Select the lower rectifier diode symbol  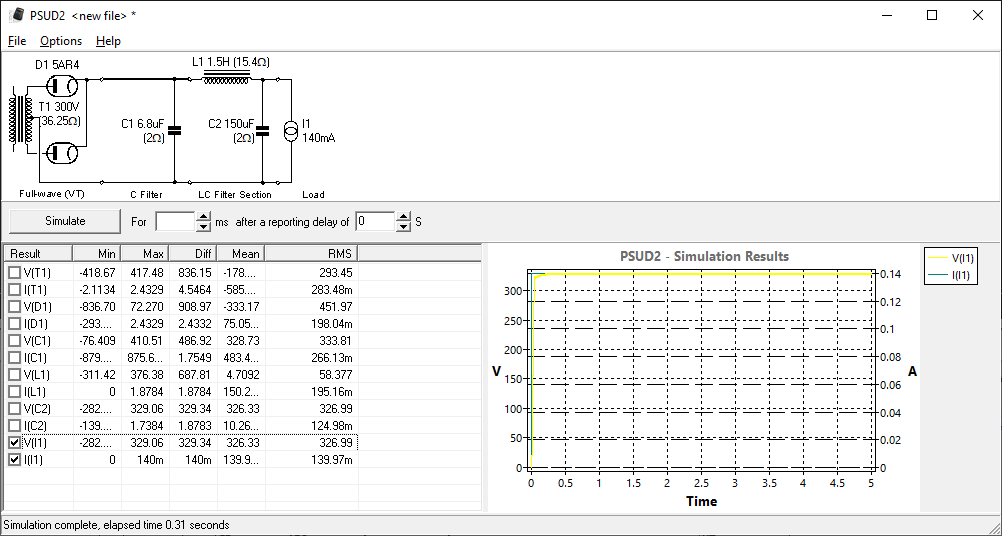(x=63, y=153)
